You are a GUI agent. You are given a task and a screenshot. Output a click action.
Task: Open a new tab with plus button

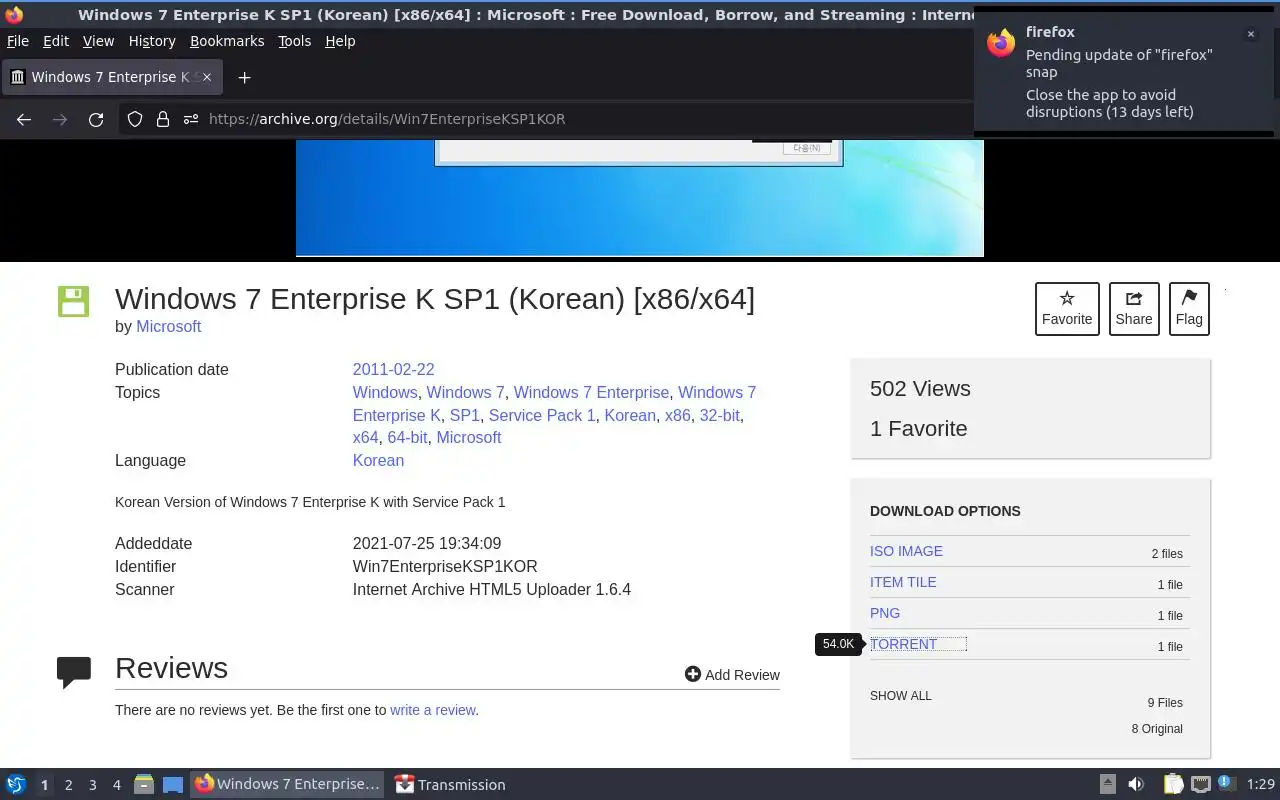(x=244, y=77)
